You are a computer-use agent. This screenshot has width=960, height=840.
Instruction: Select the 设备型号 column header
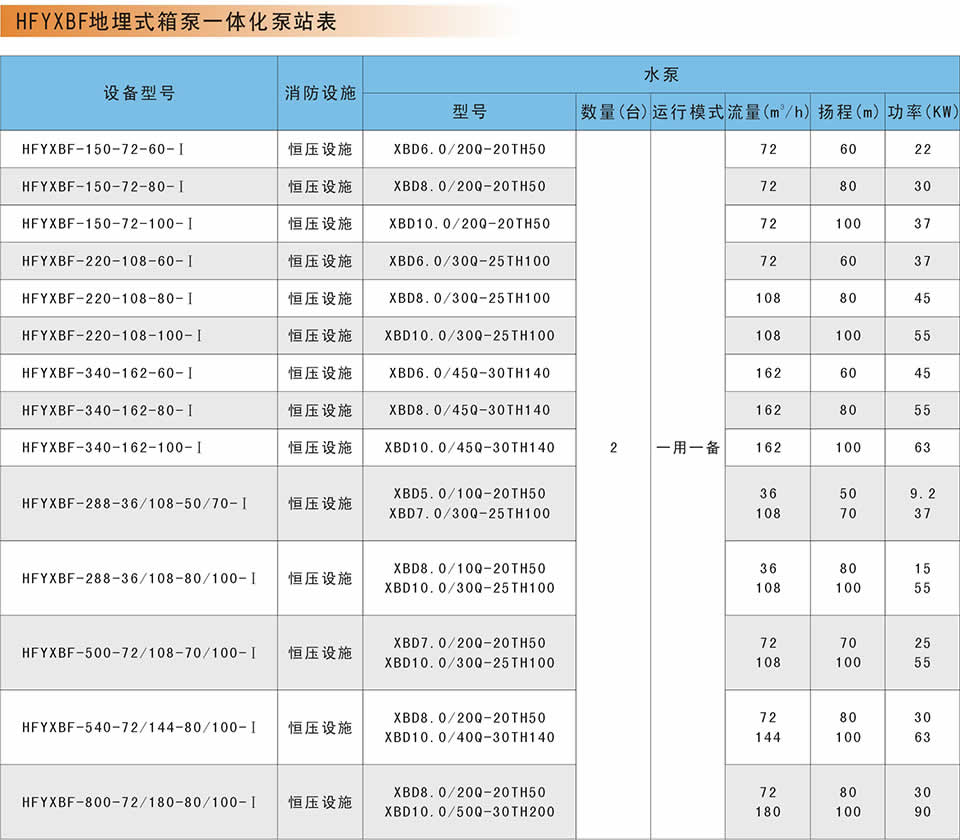click(x=139, y=93)
